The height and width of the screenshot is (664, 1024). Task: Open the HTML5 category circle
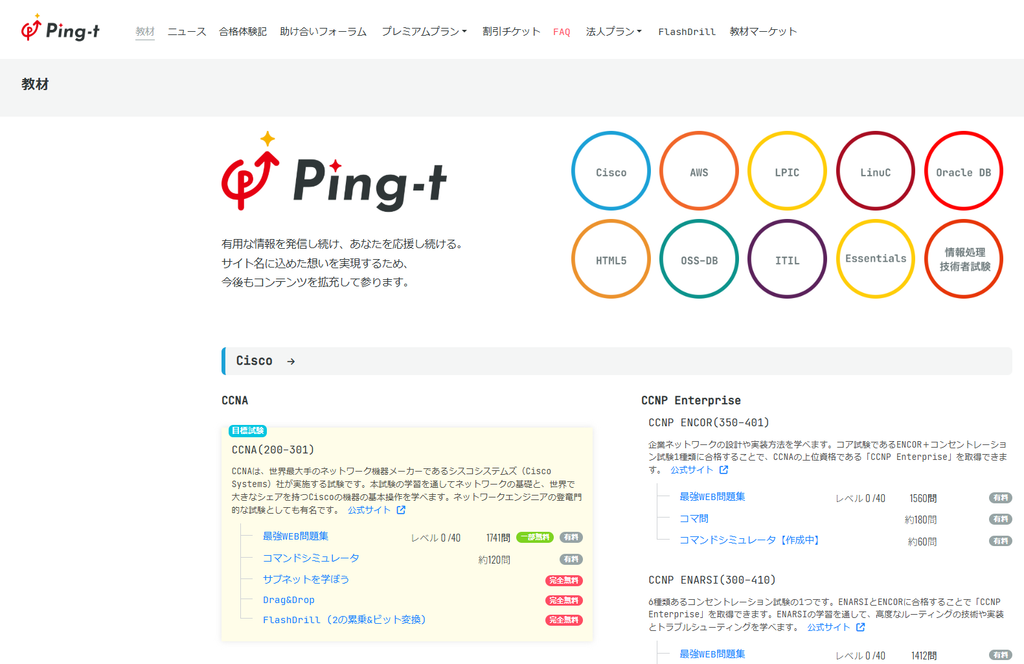tap(611, 259)
